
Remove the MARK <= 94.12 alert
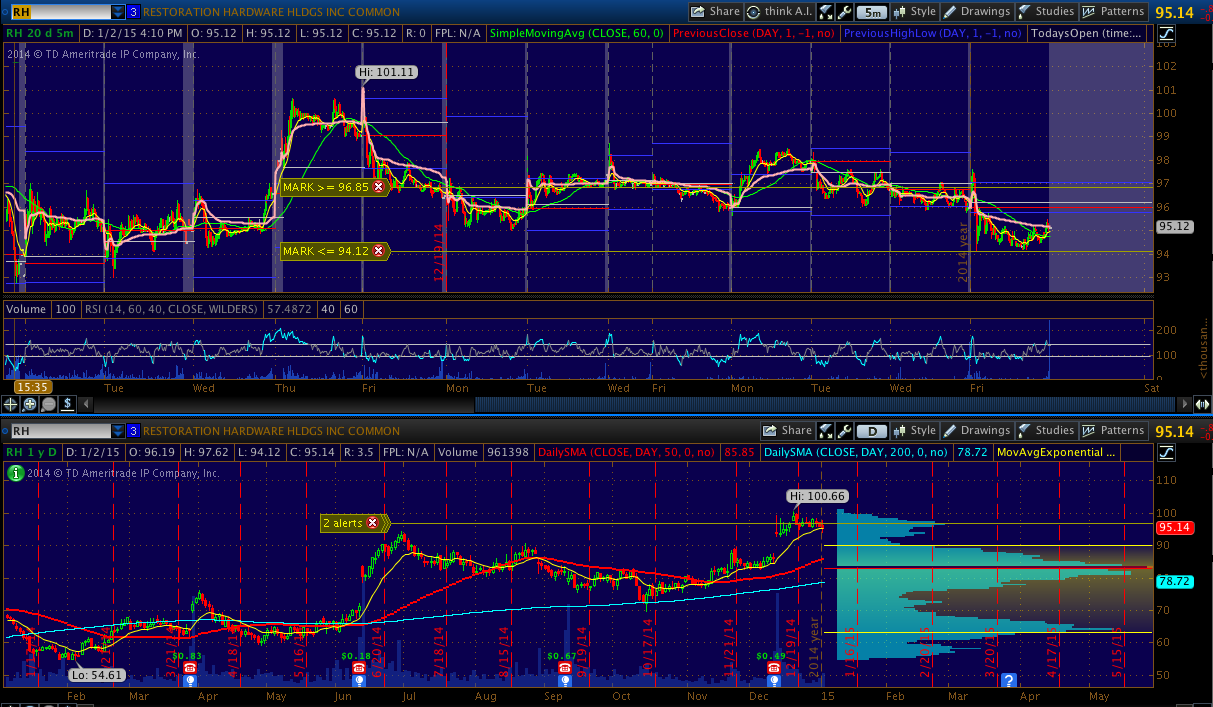click(x=378, y=251)
